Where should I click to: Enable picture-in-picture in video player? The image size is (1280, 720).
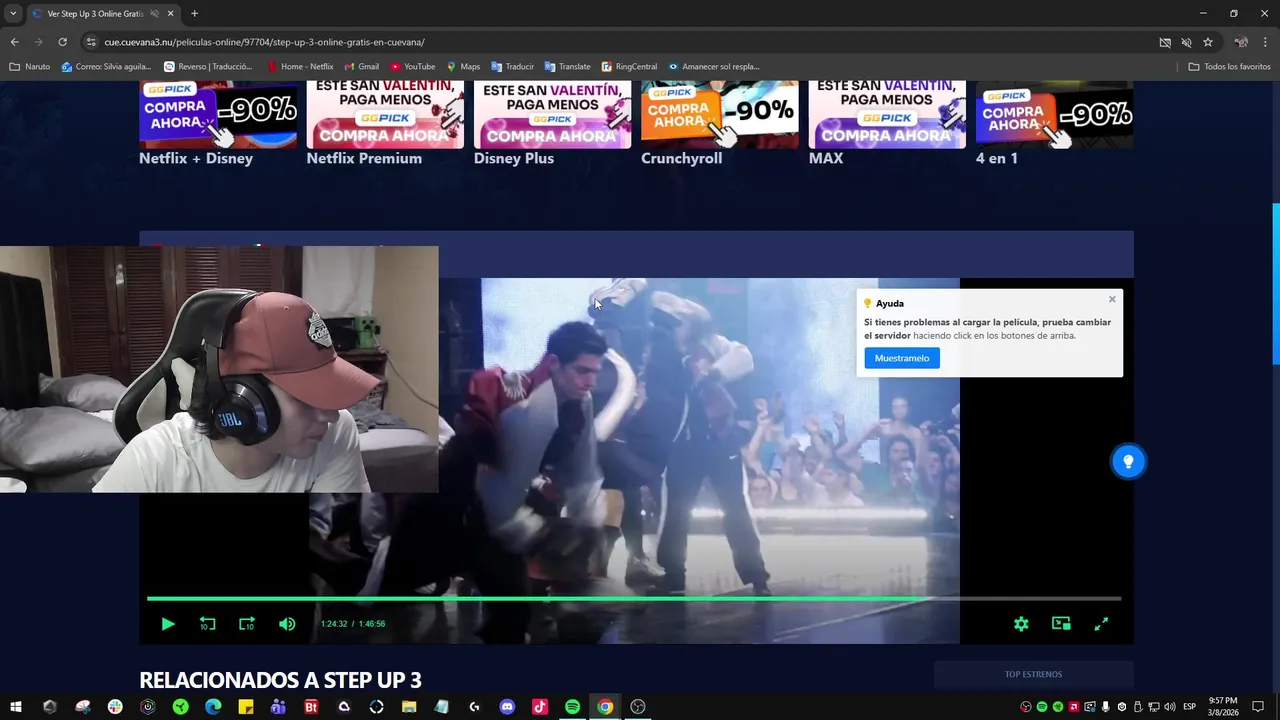[x=1061, y=624]
